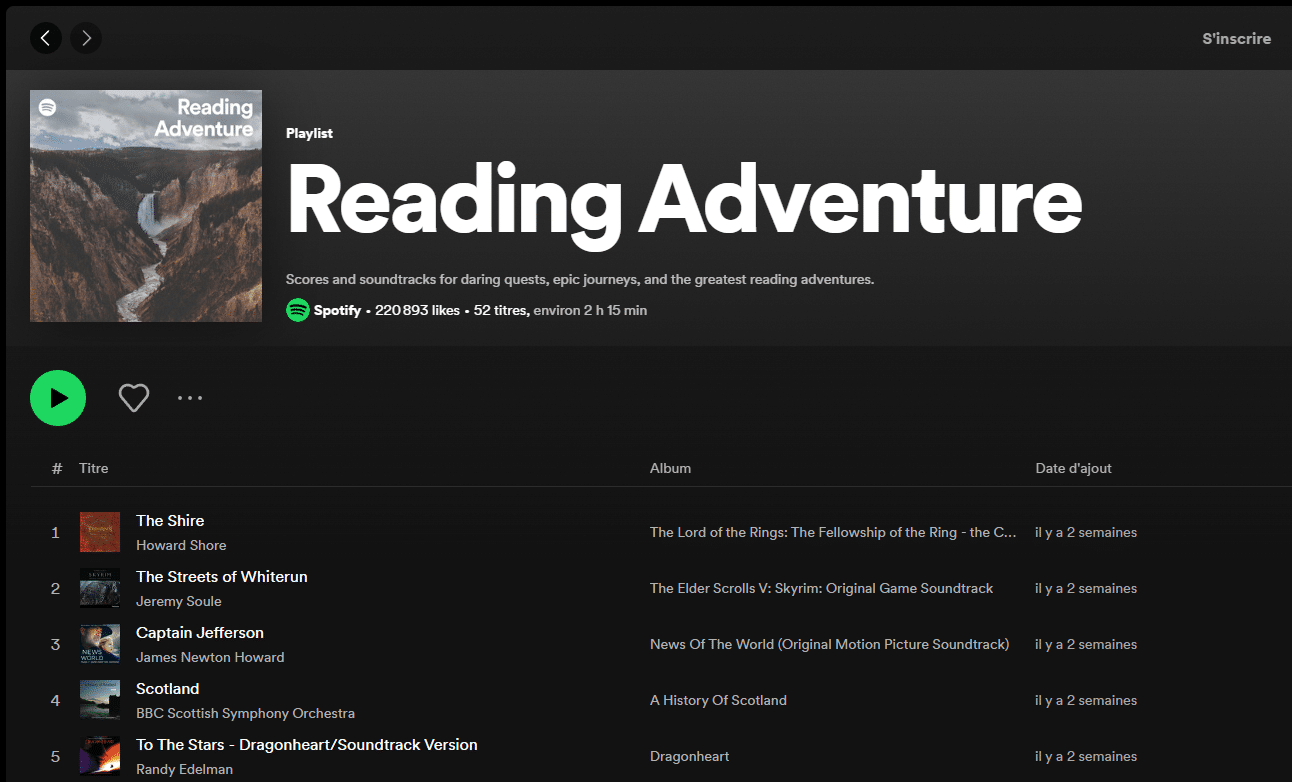The image size is (1292, 782).
Task: Like the playlist with heart icon
Action: pos(134,398)
